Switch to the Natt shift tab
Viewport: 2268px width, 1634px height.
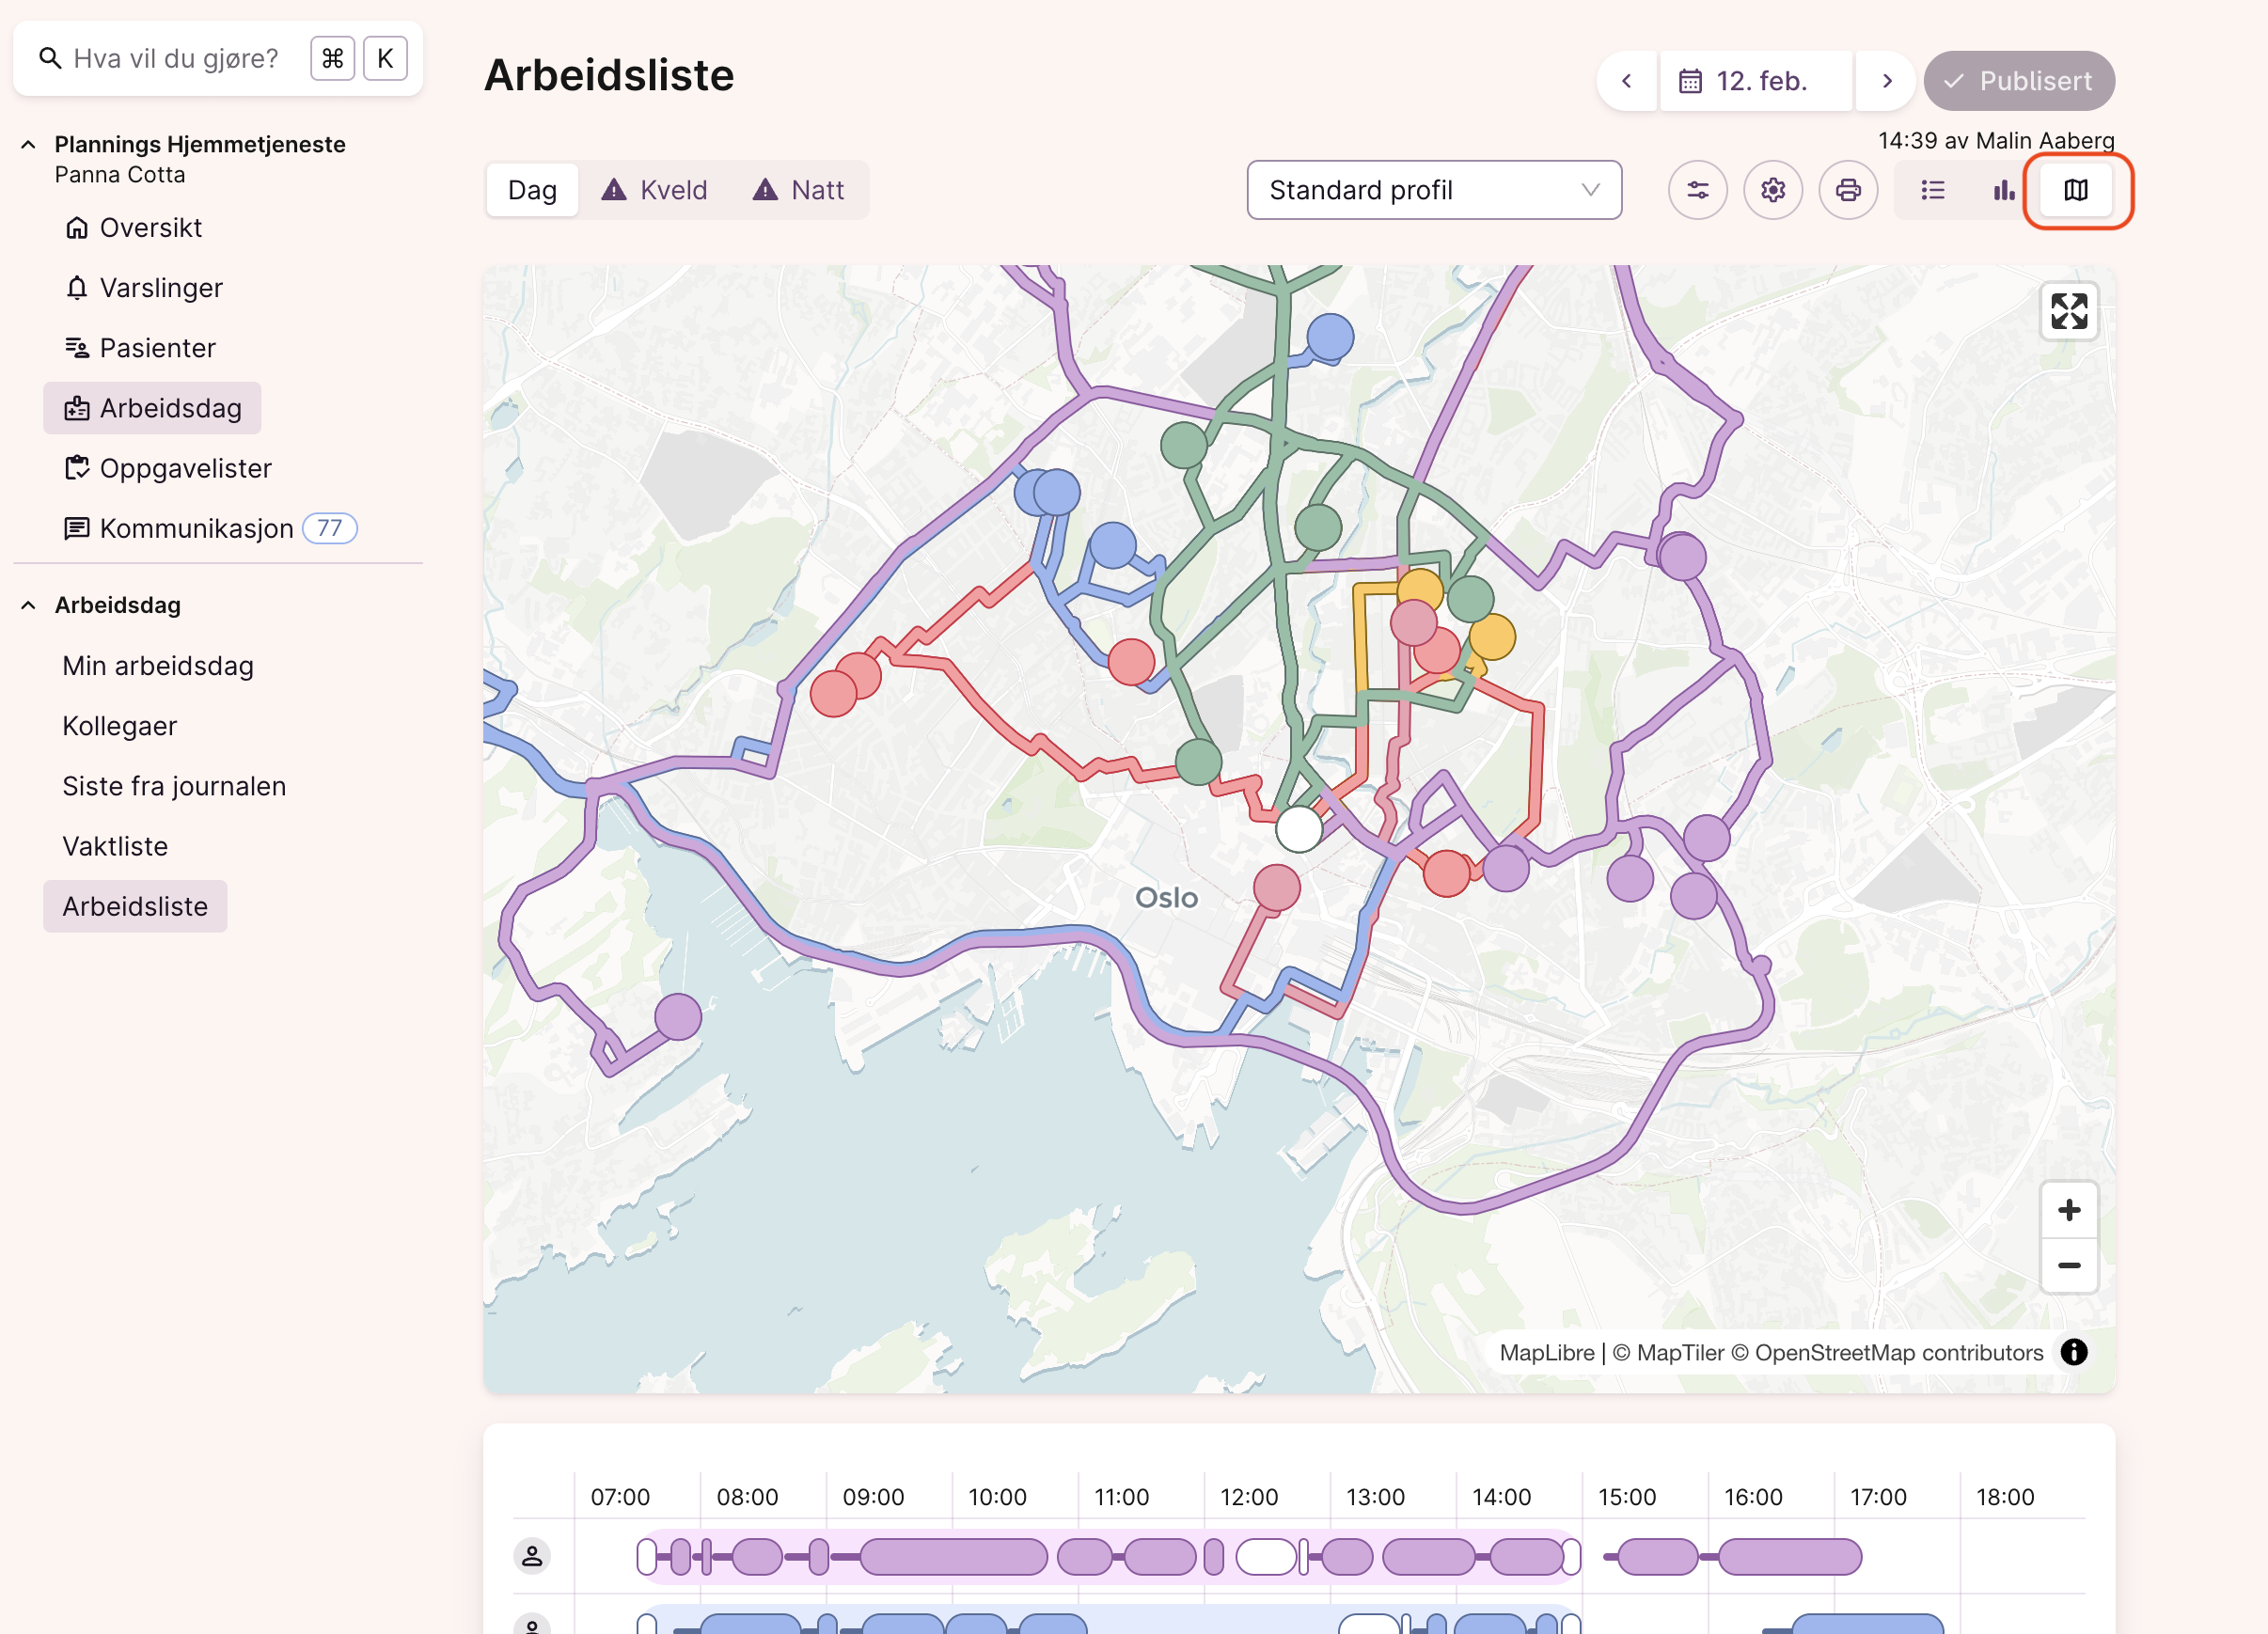(x=798, y=190)
